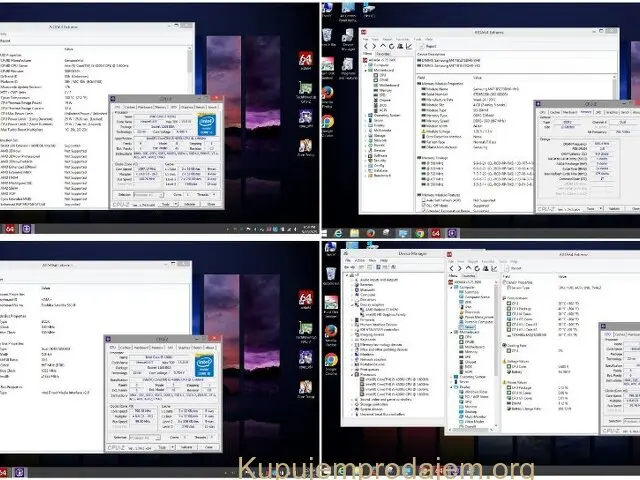Click Back arrow in AIDA64 toolbar above SPD tree

pos(367,46)
